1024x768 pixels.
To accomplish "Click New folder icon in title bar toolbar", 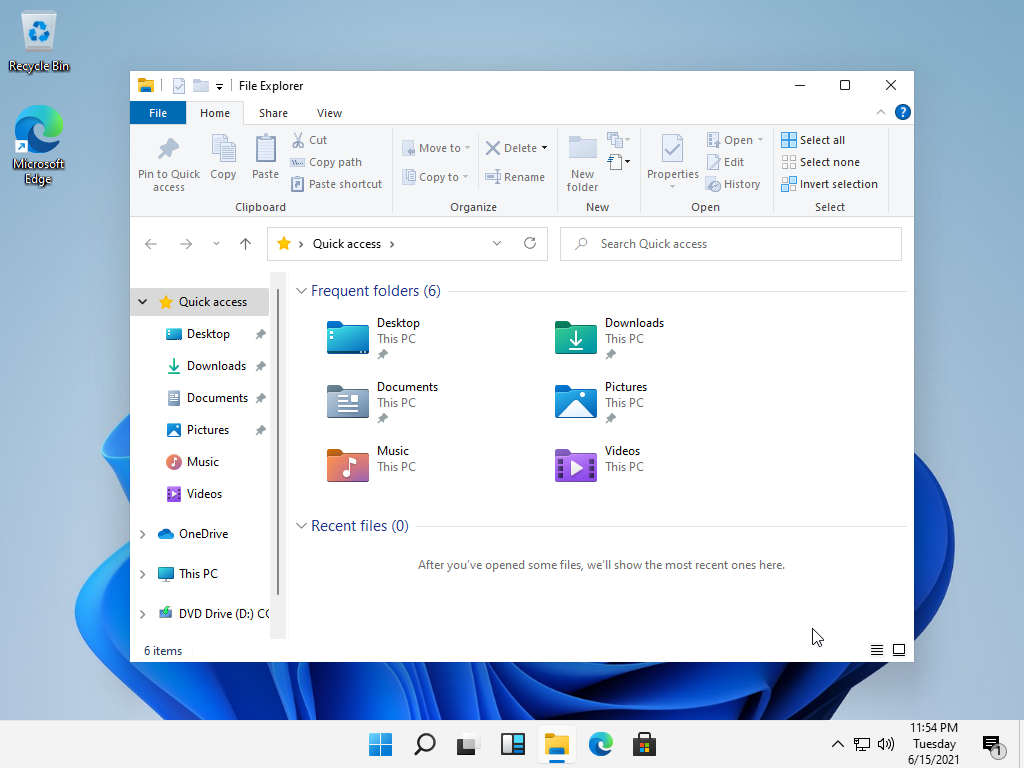I will 200,86.
